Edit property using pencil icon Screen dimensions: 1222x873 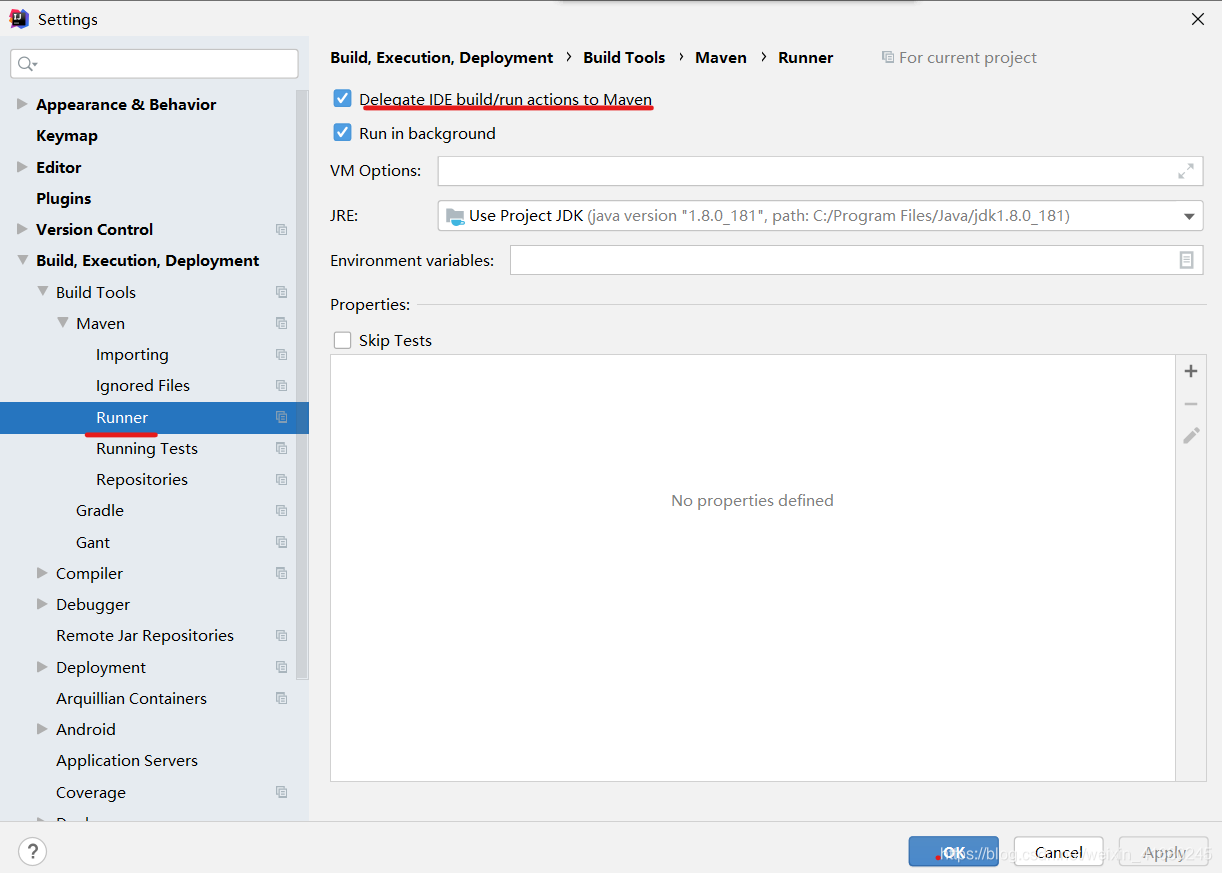point(1190,435)
